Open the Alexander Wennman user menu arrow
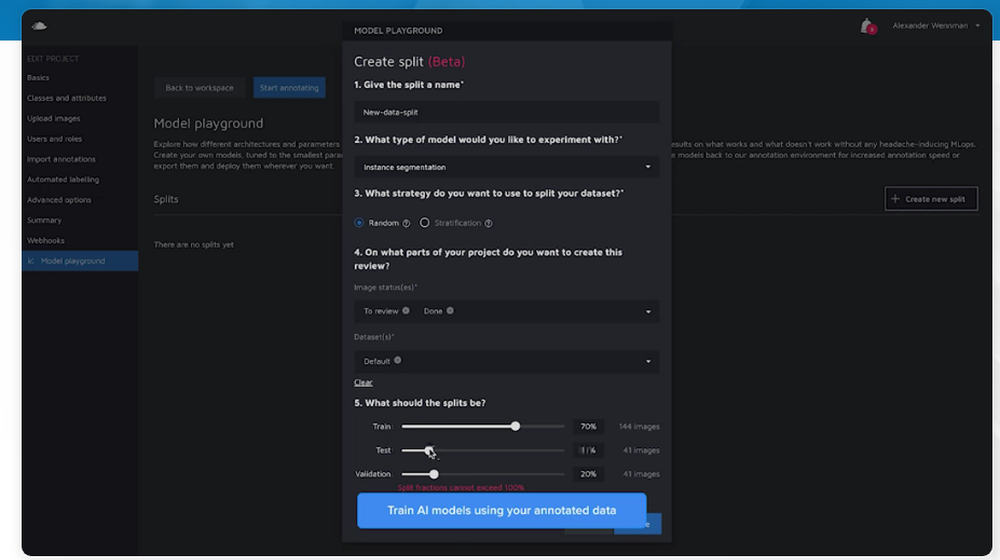1000x560 pixels. coord(977,26)
